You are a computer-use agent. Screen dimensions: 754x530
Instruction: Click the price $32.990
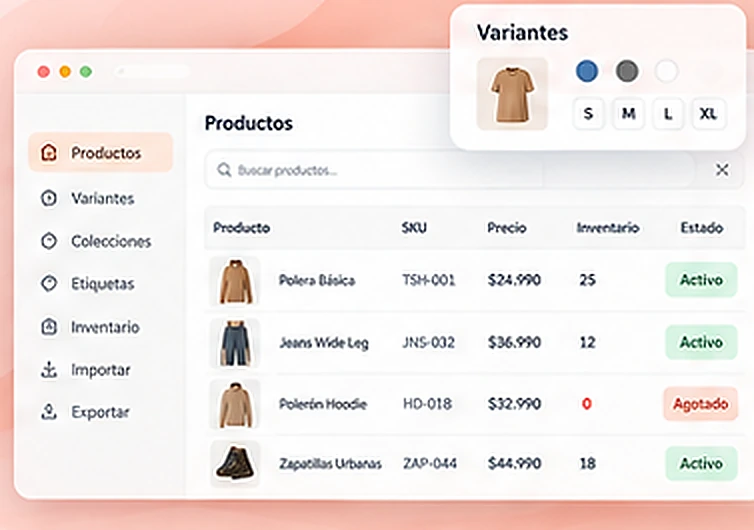tap(514, 404)
